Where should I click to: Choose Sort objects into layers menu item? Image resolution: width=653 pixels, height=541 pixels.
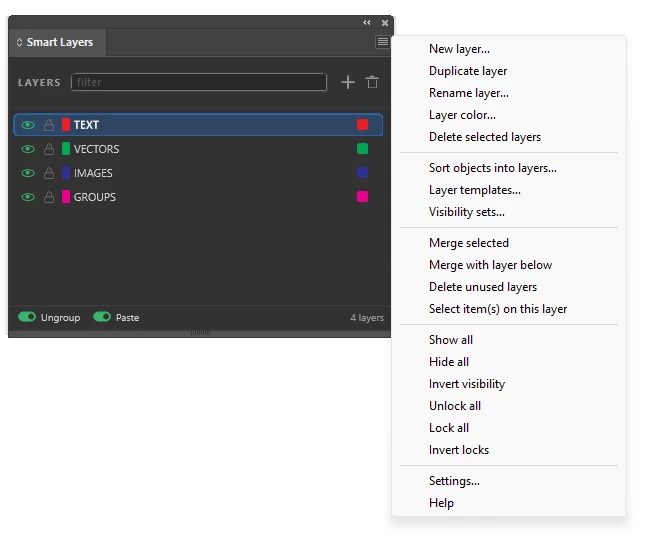pos(493,168)
